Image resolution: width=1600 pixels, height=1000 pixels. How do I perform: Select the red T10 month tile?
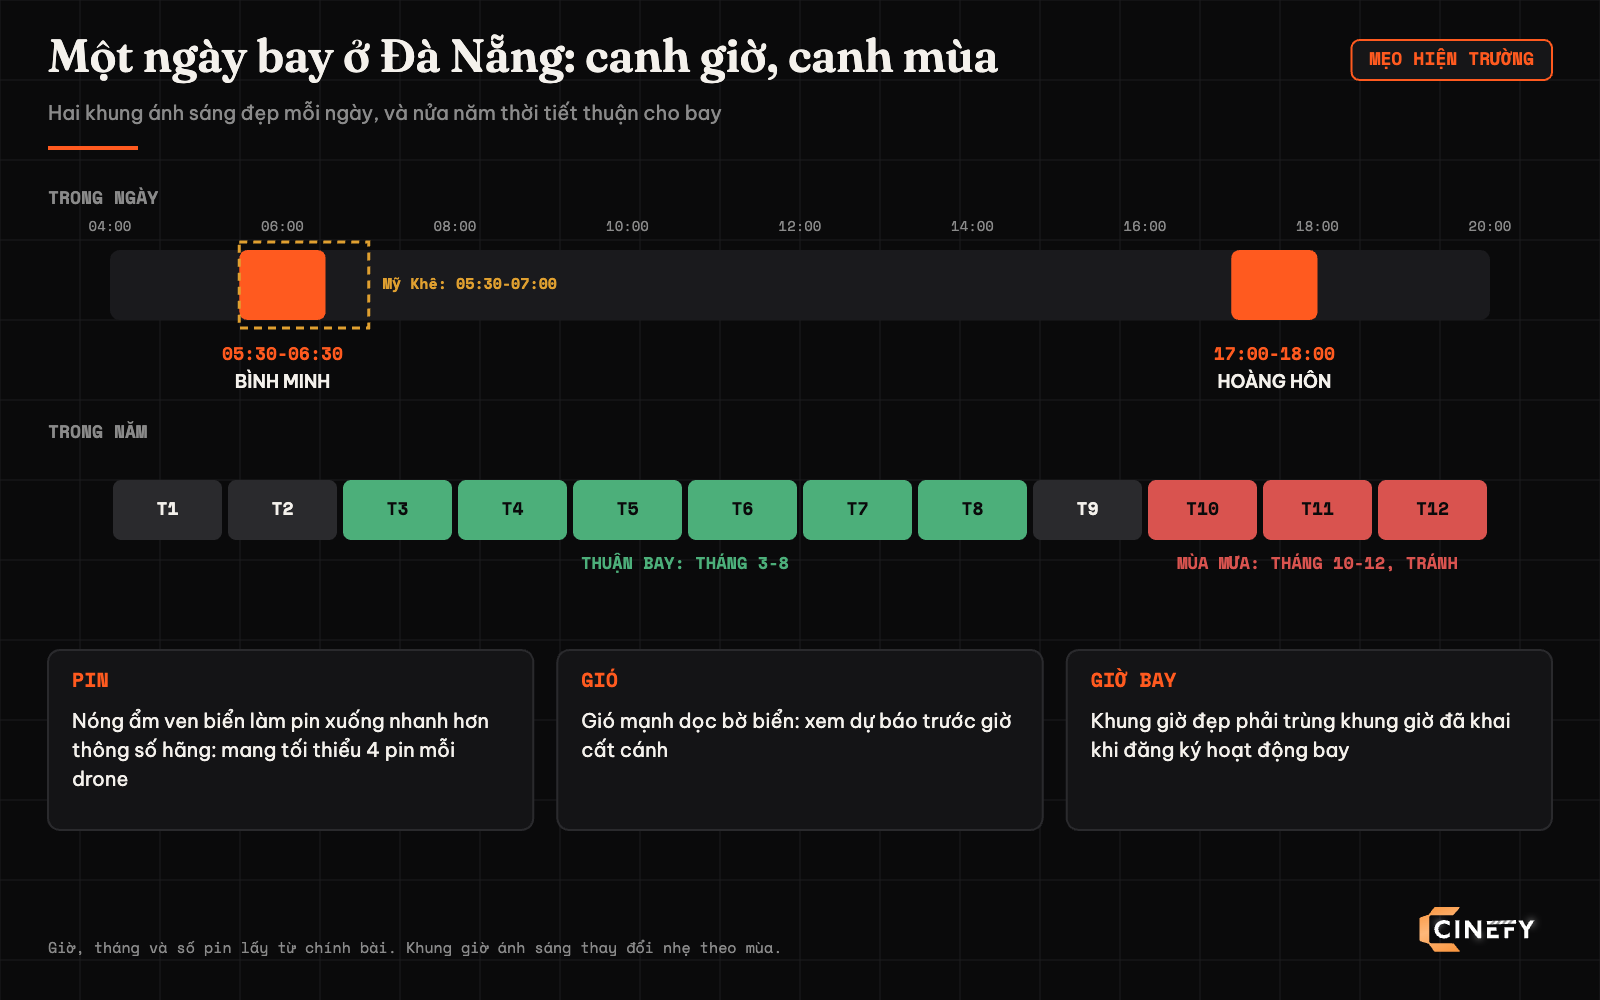coord(1202,510)
